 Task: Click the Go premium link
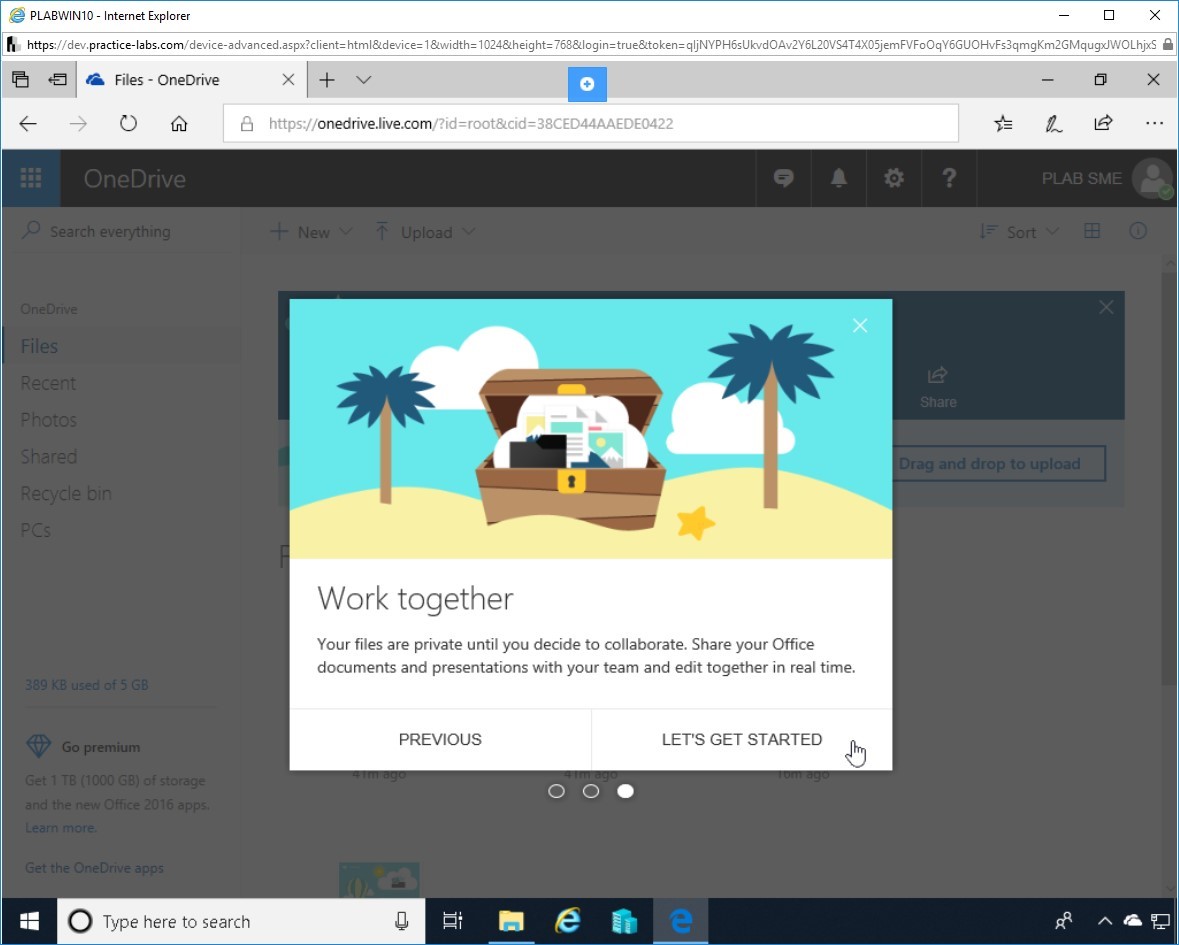coord(101,747)
